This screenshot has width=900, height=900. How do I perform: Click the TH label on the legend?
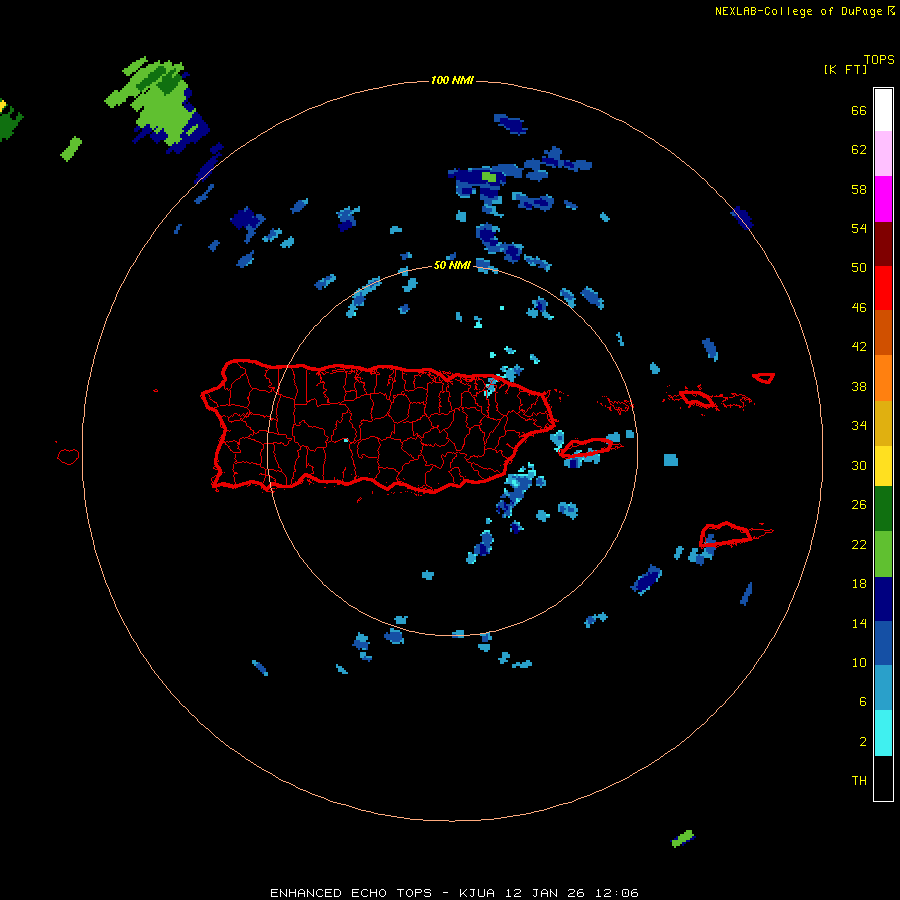coord(859,781)
